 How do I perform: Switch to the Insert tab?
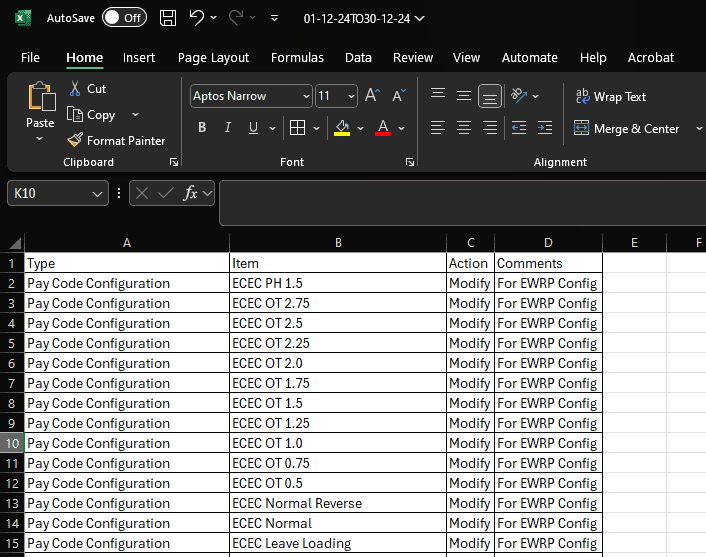139,58
